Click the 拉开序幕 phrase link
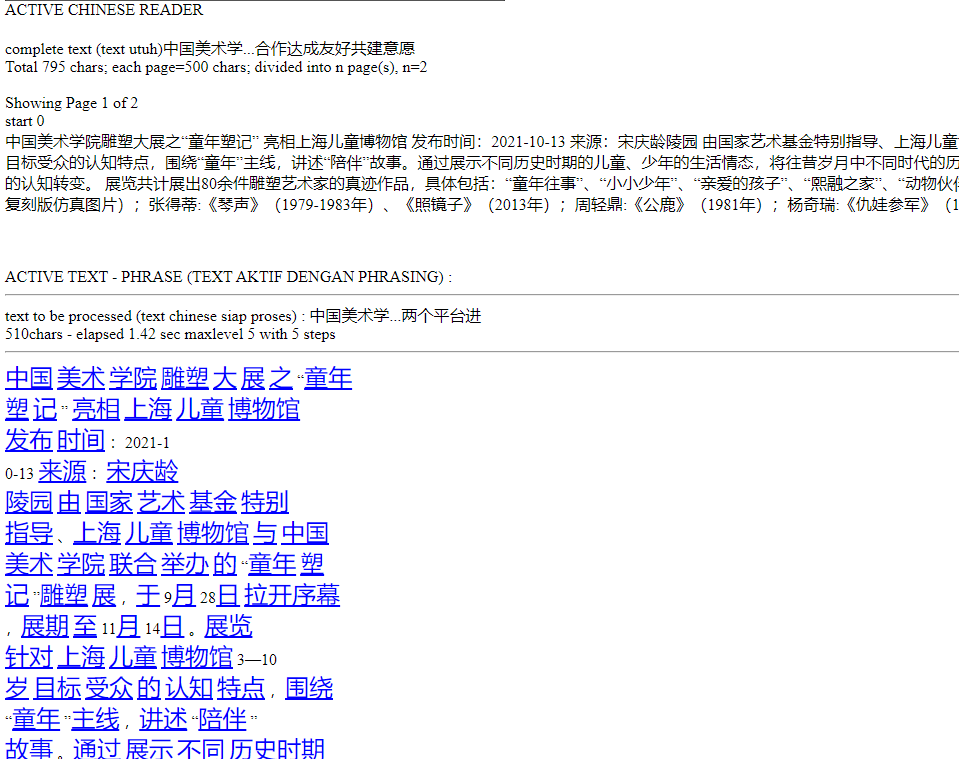 click(x=292, y=595)
